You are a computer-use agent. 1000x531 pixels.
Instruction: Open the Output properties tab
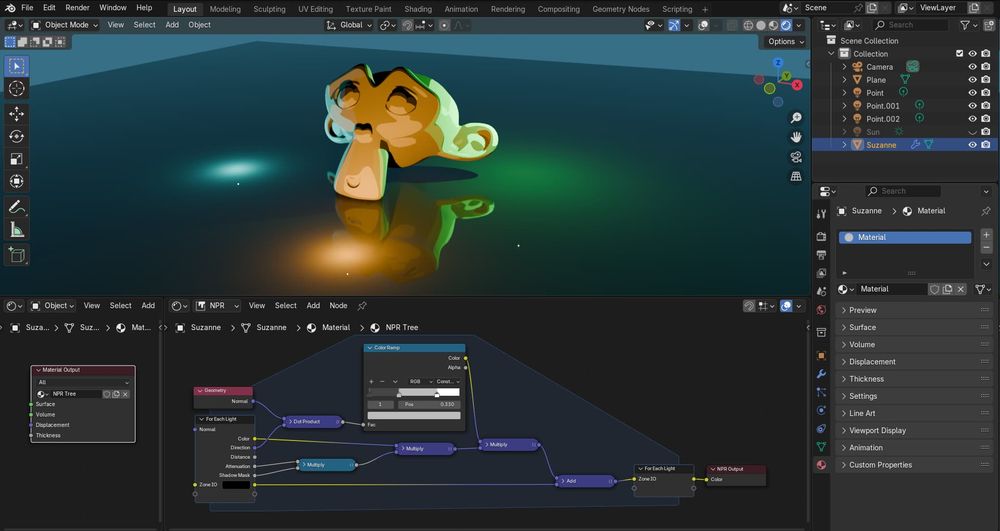click(x=821, y=254)
